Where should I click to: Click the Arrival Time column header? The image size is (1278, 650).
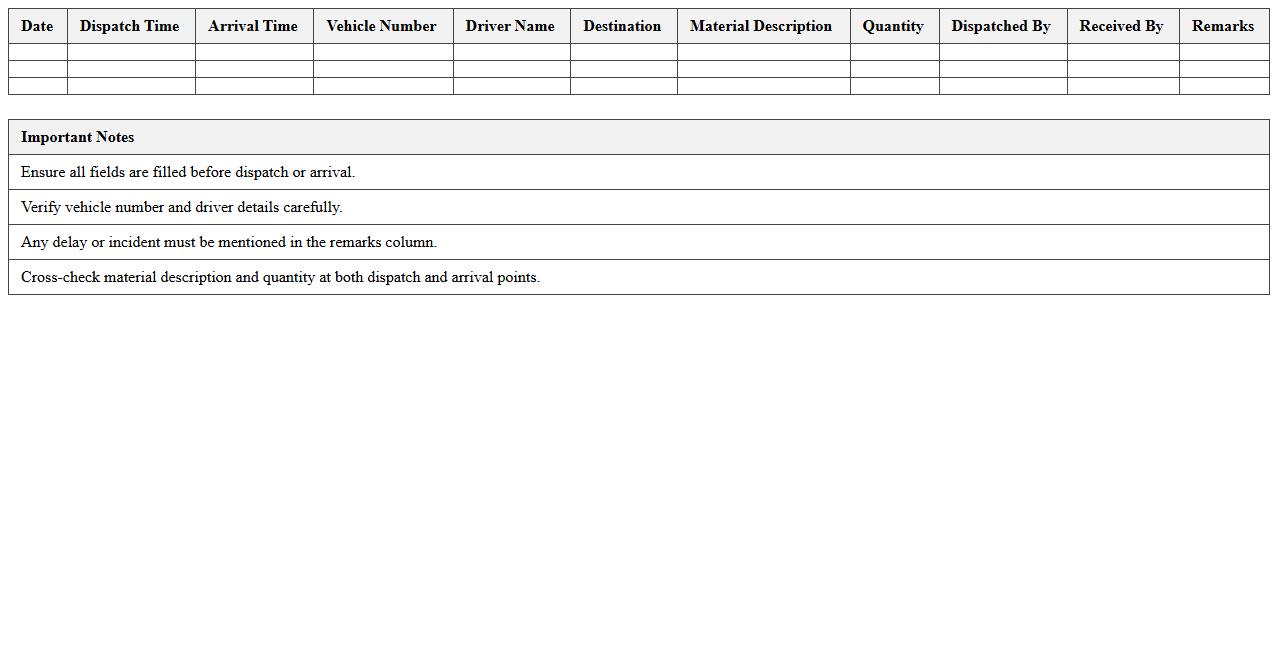pos(253,26)
